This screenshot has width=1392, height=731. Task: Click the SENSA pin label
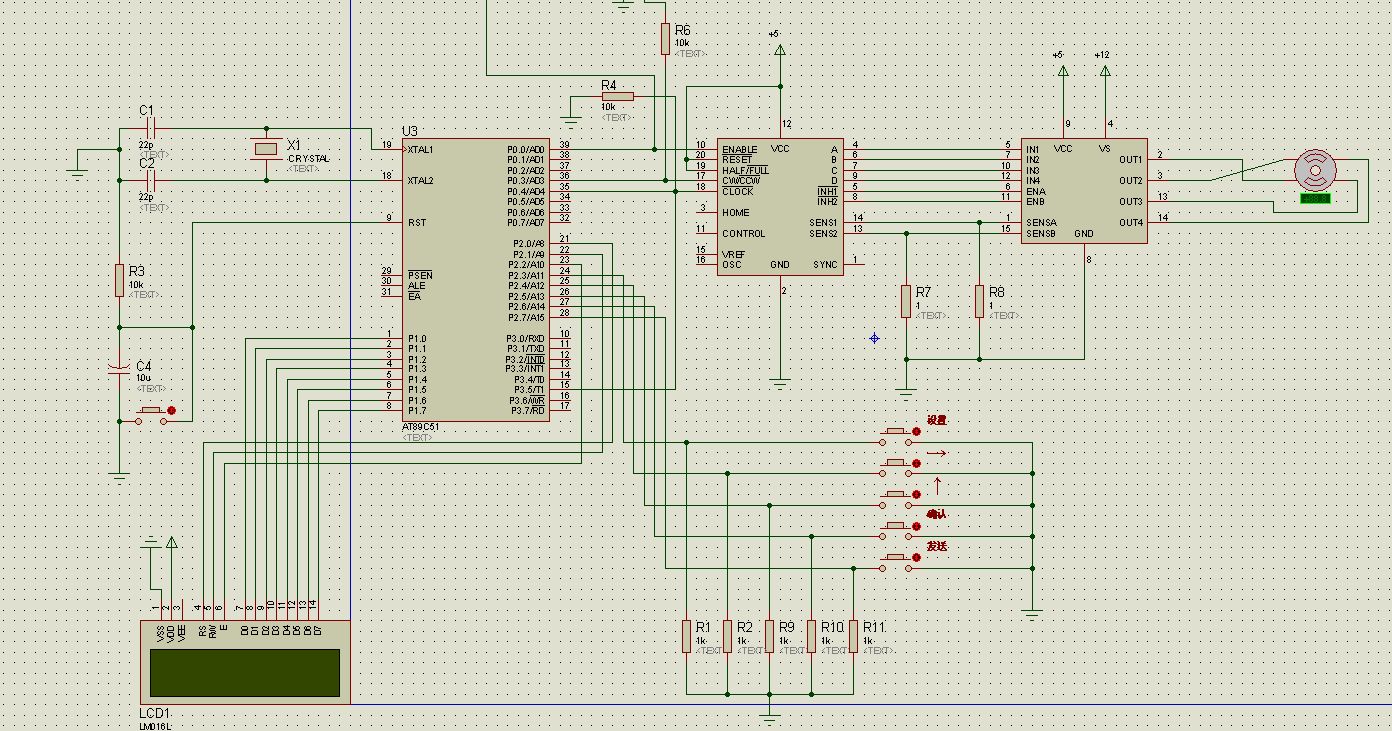pyautogui.click(x=1041, y=223)
